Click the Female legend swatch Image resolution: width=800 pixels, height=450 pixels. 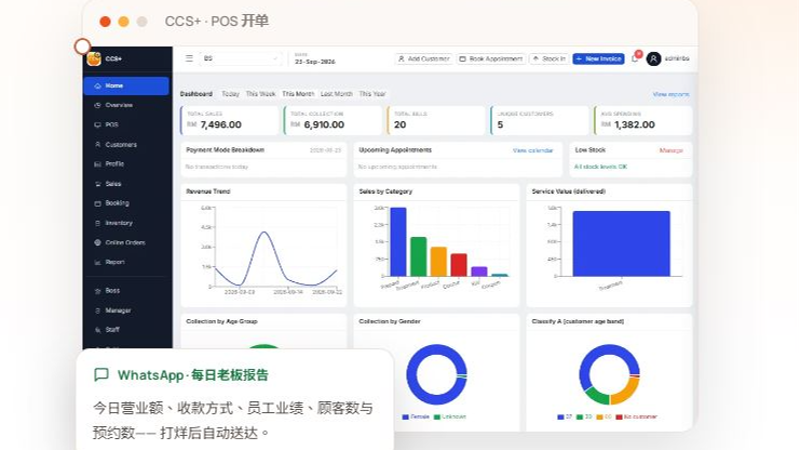point(406,417)
